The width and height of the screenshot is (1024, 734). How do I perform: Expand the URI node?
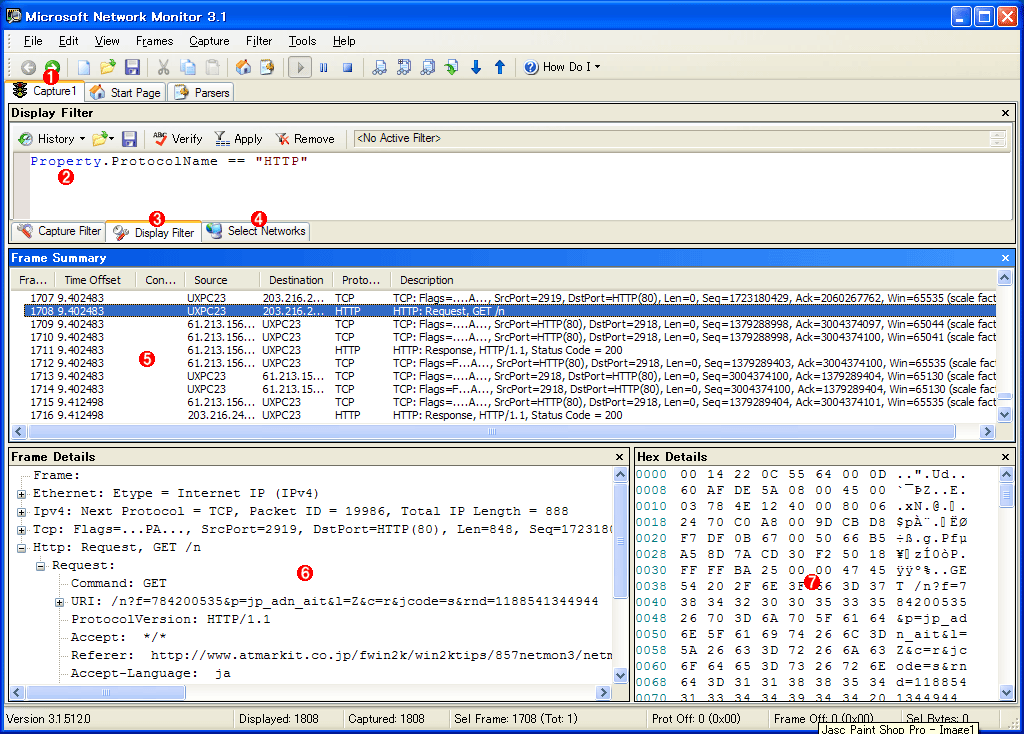[x=59, y=602]
